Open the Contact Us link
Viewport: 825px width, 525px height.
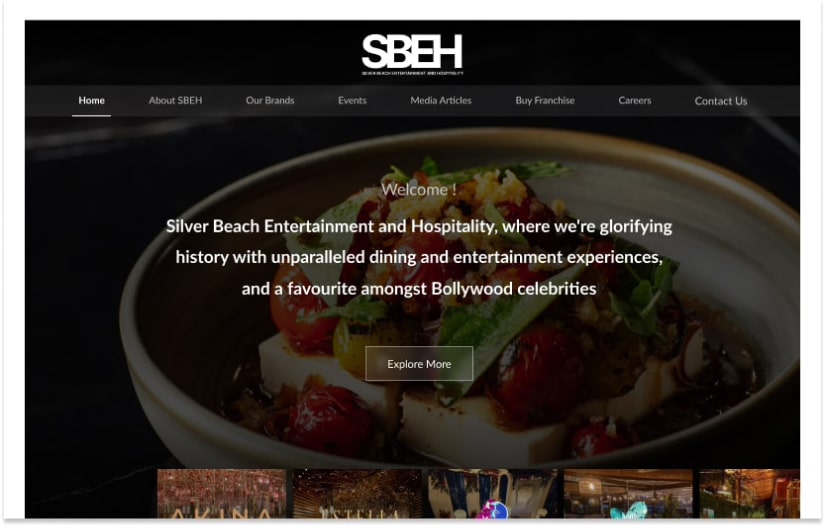721,101
